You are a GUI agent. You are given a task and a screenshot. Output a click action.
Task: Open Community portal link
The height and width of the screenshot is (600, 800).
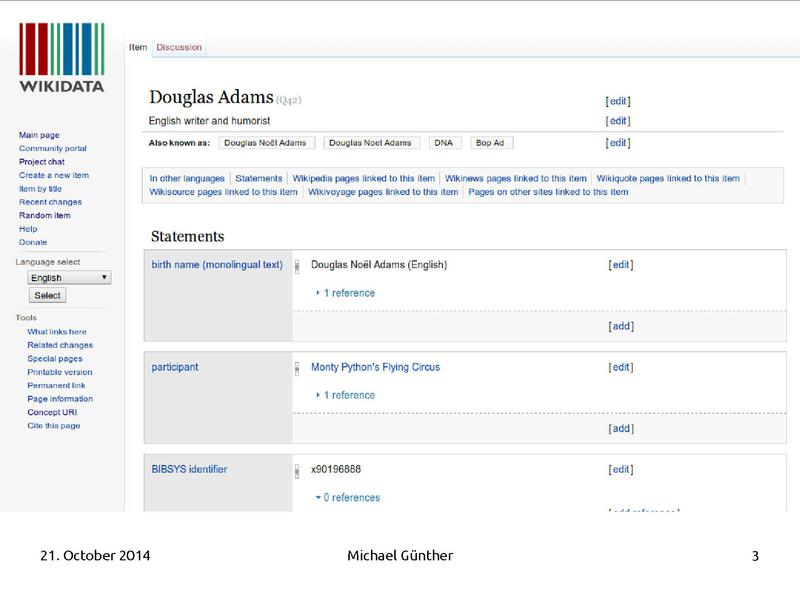click(x=53, y=148)
